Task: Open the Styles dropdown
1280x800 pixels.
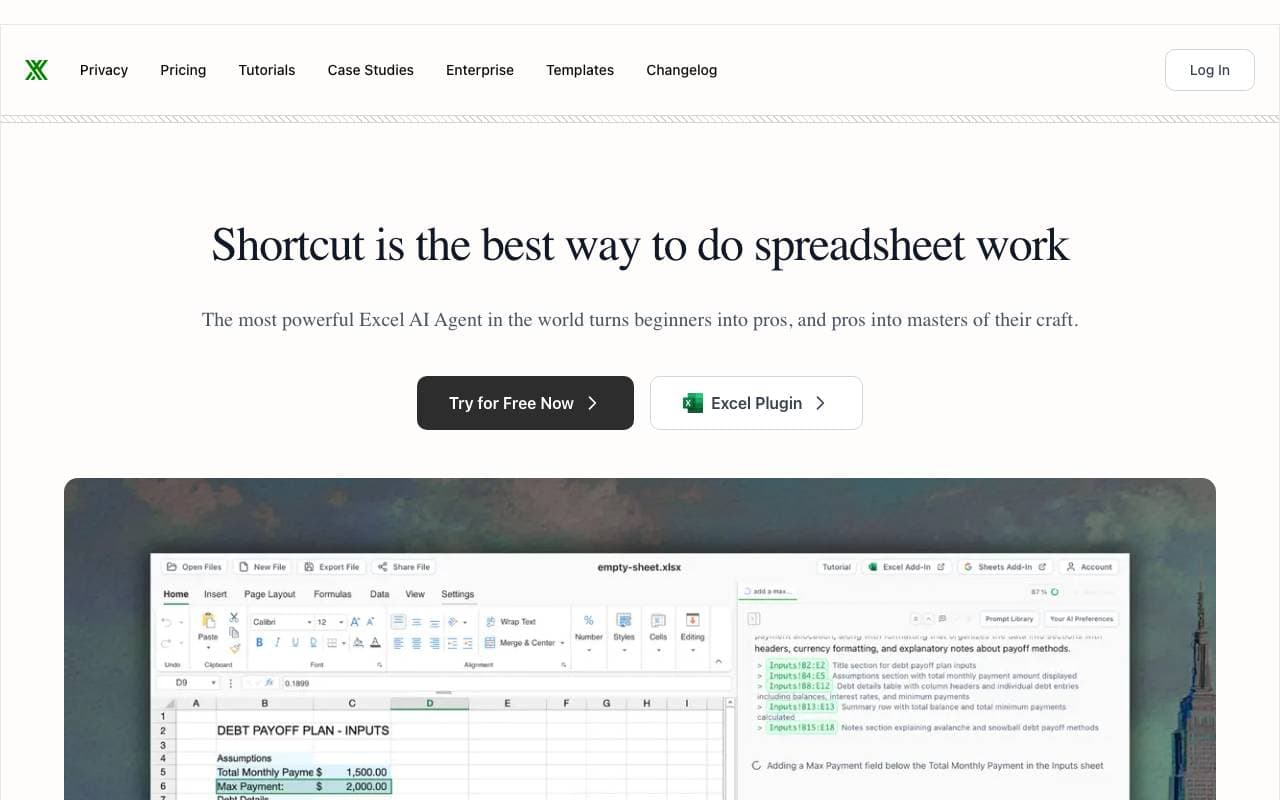Action: point(624,634)
